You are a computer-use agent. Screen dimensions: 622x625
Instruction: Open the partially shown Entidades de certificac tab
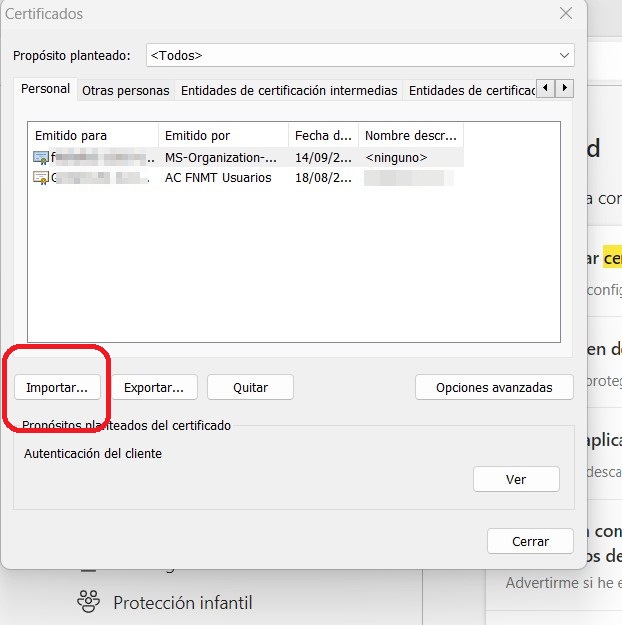(x=472, y=91)
